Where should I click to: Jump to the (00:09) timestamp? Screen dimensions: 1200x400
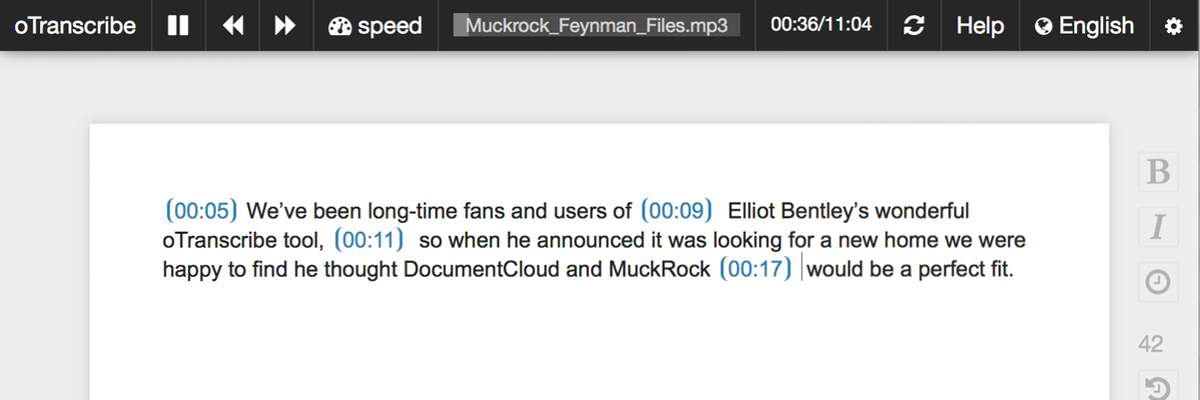point(676,211)
